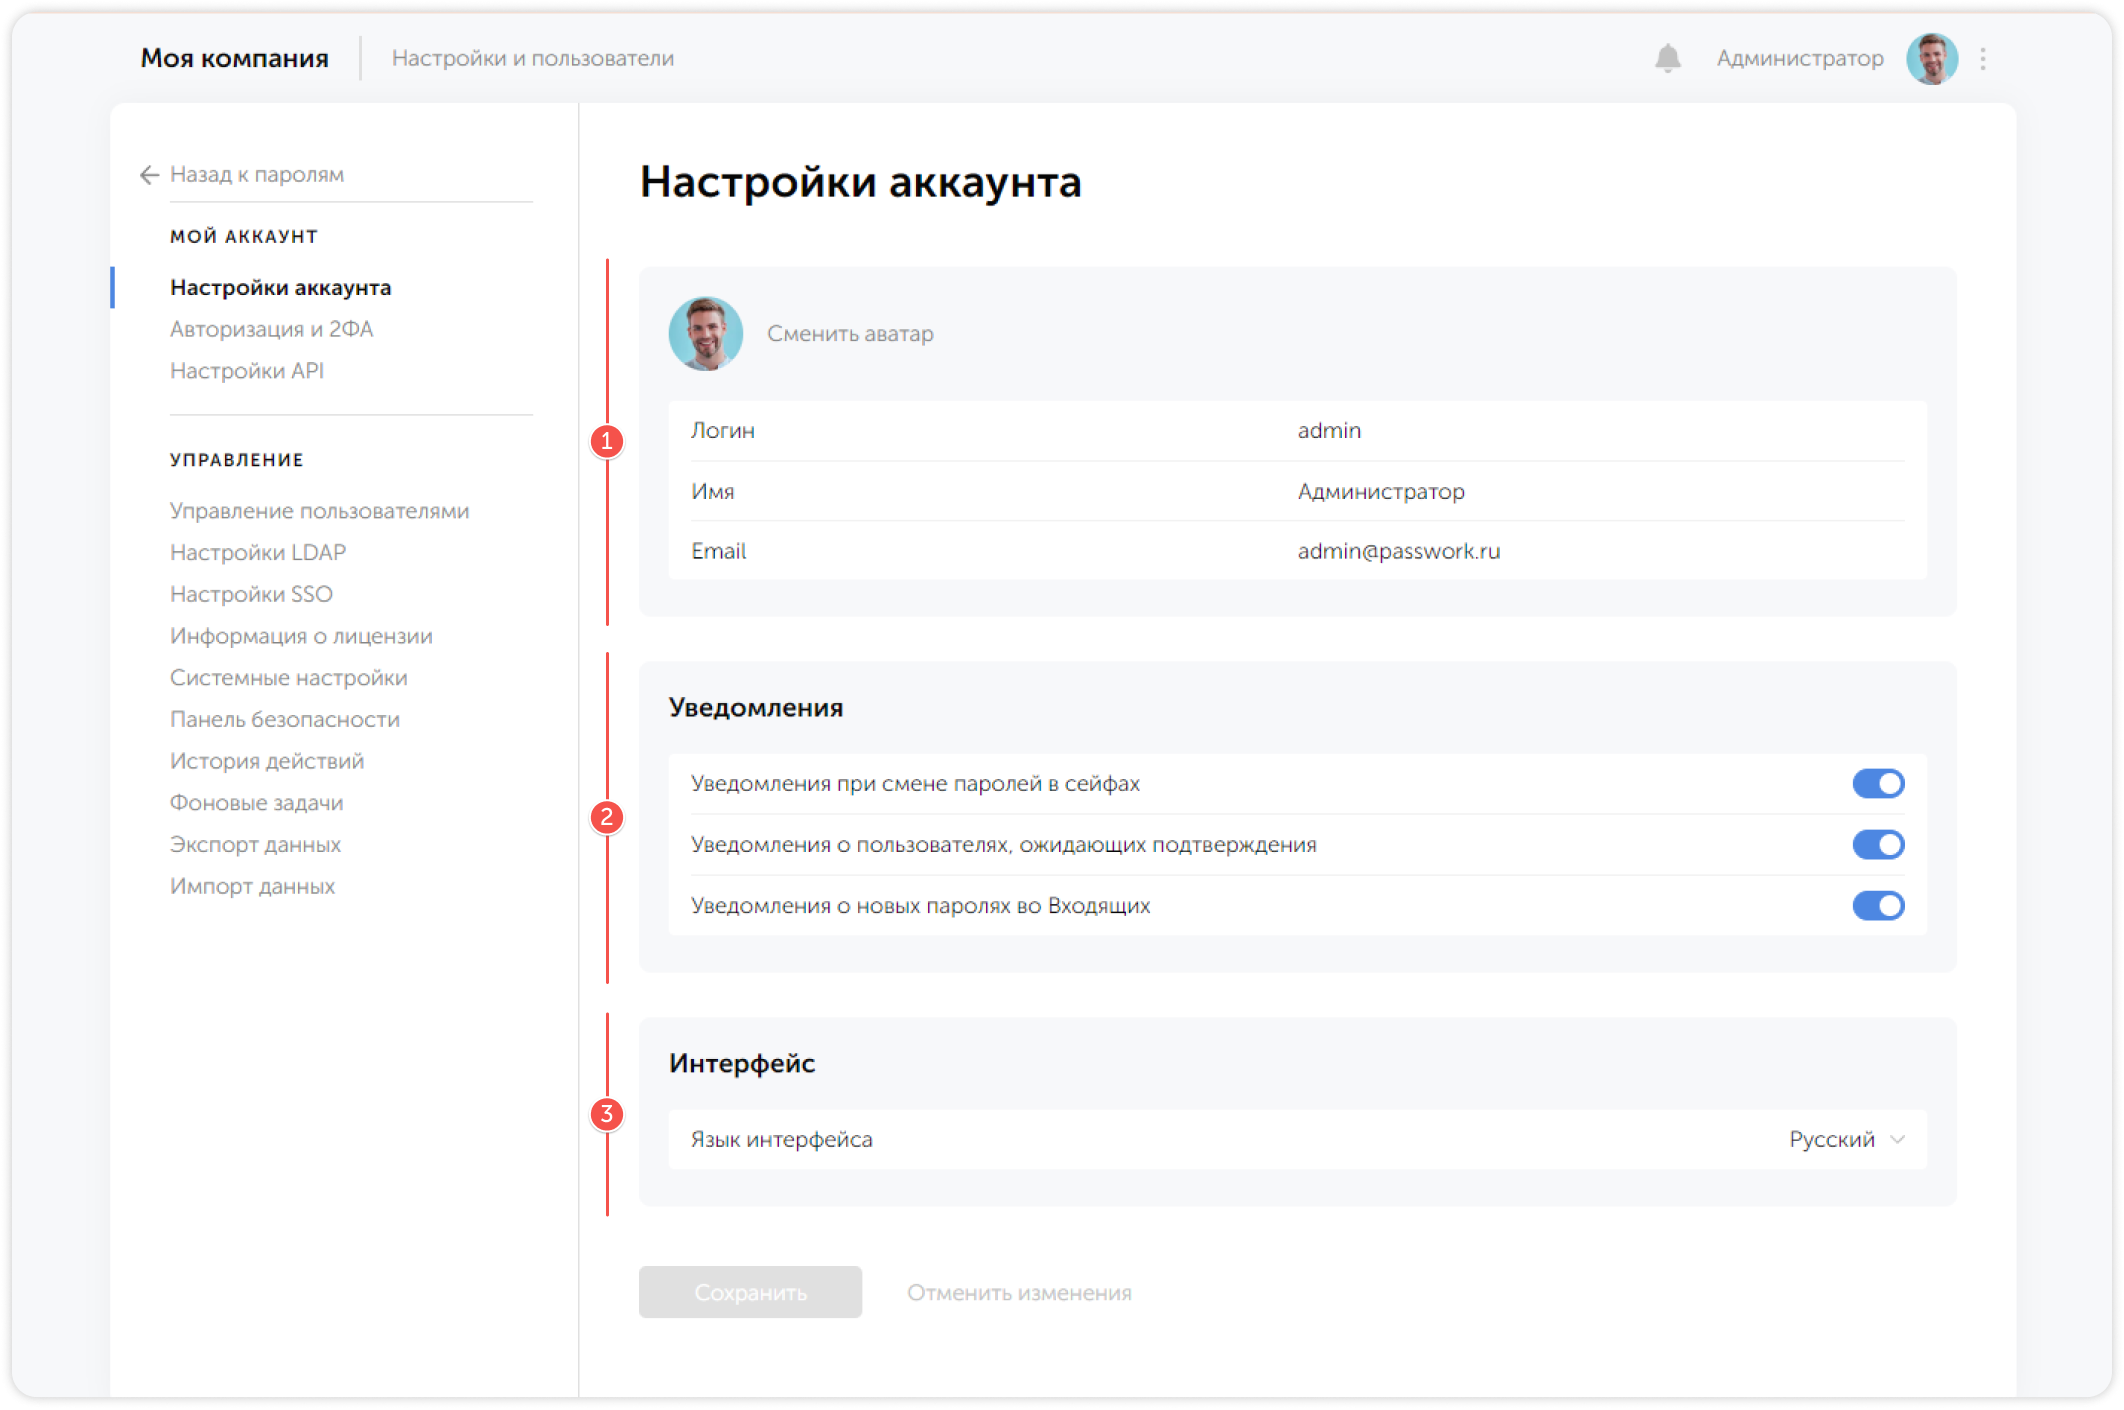This screenshot has height=1410, width=2124.
Task: View 'Информация о лицензии'
Action: pyautogui.click(x=301, y=636)
